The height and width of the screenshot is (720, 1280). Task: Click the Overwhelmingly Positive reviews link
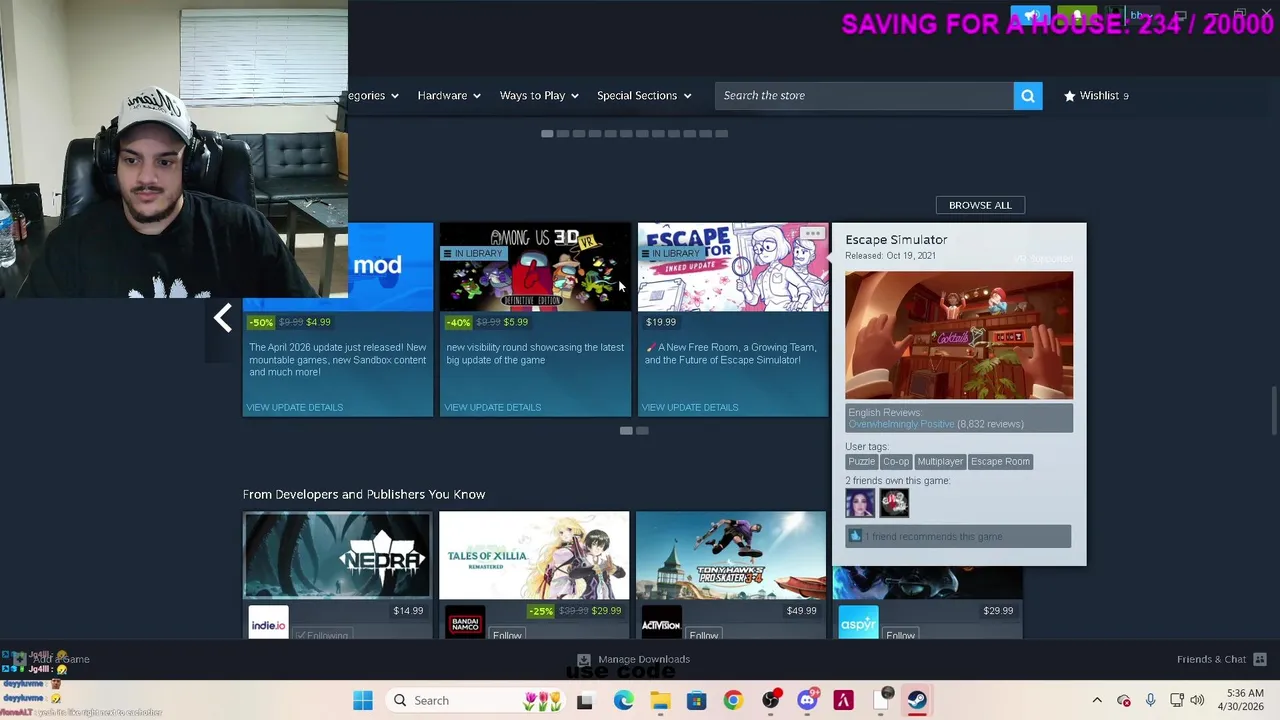click(x=901, y=424)
